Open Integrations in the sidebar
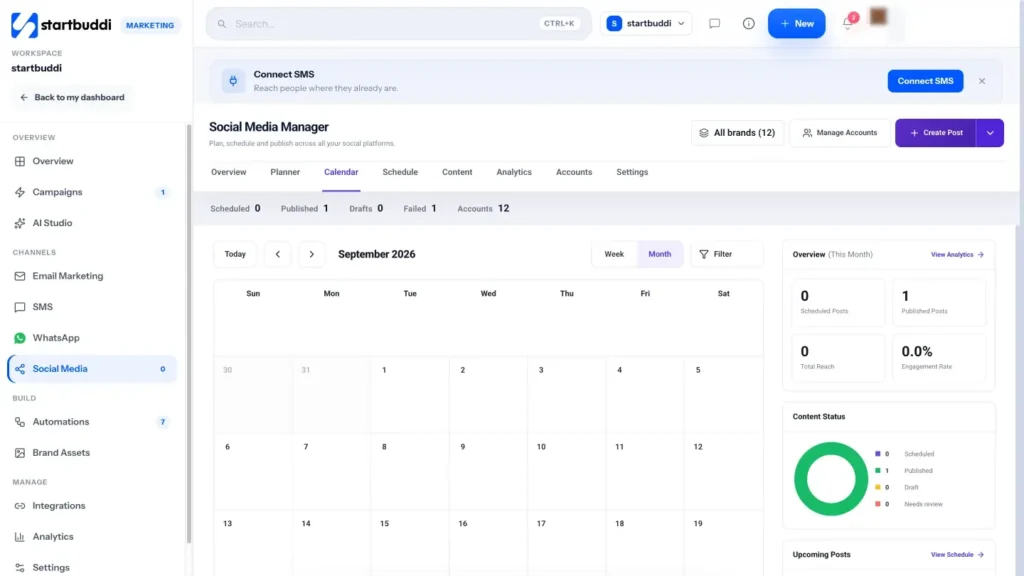The width and height of the screenshot is (1024, 576). coord(91,505)
